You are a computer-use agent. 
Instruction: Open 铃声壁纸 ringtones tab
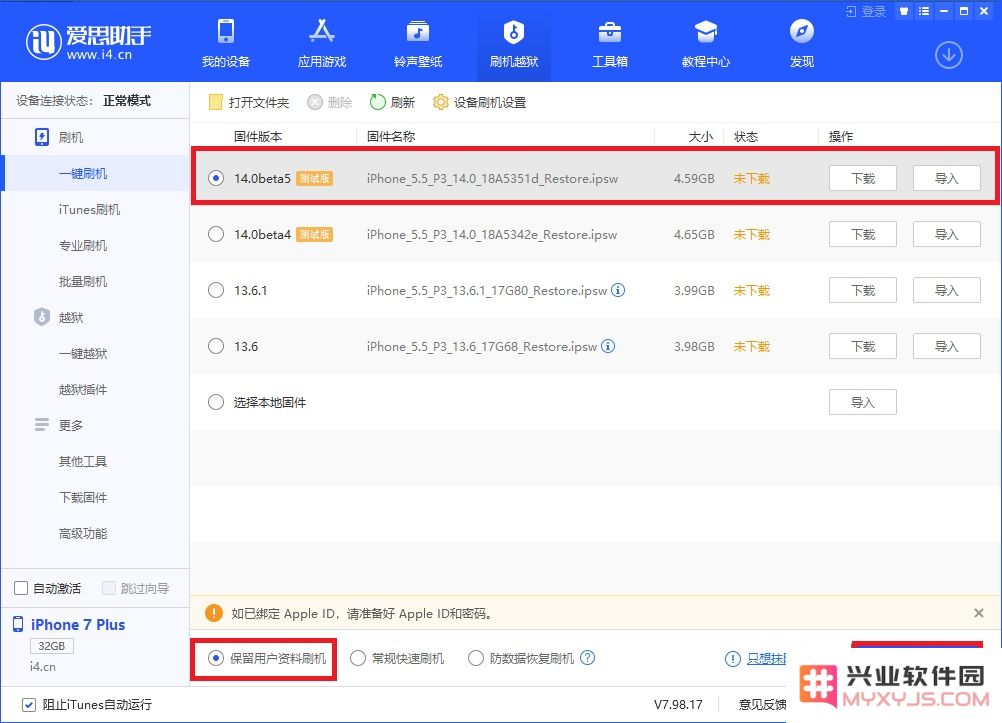(x=418, y=43)
